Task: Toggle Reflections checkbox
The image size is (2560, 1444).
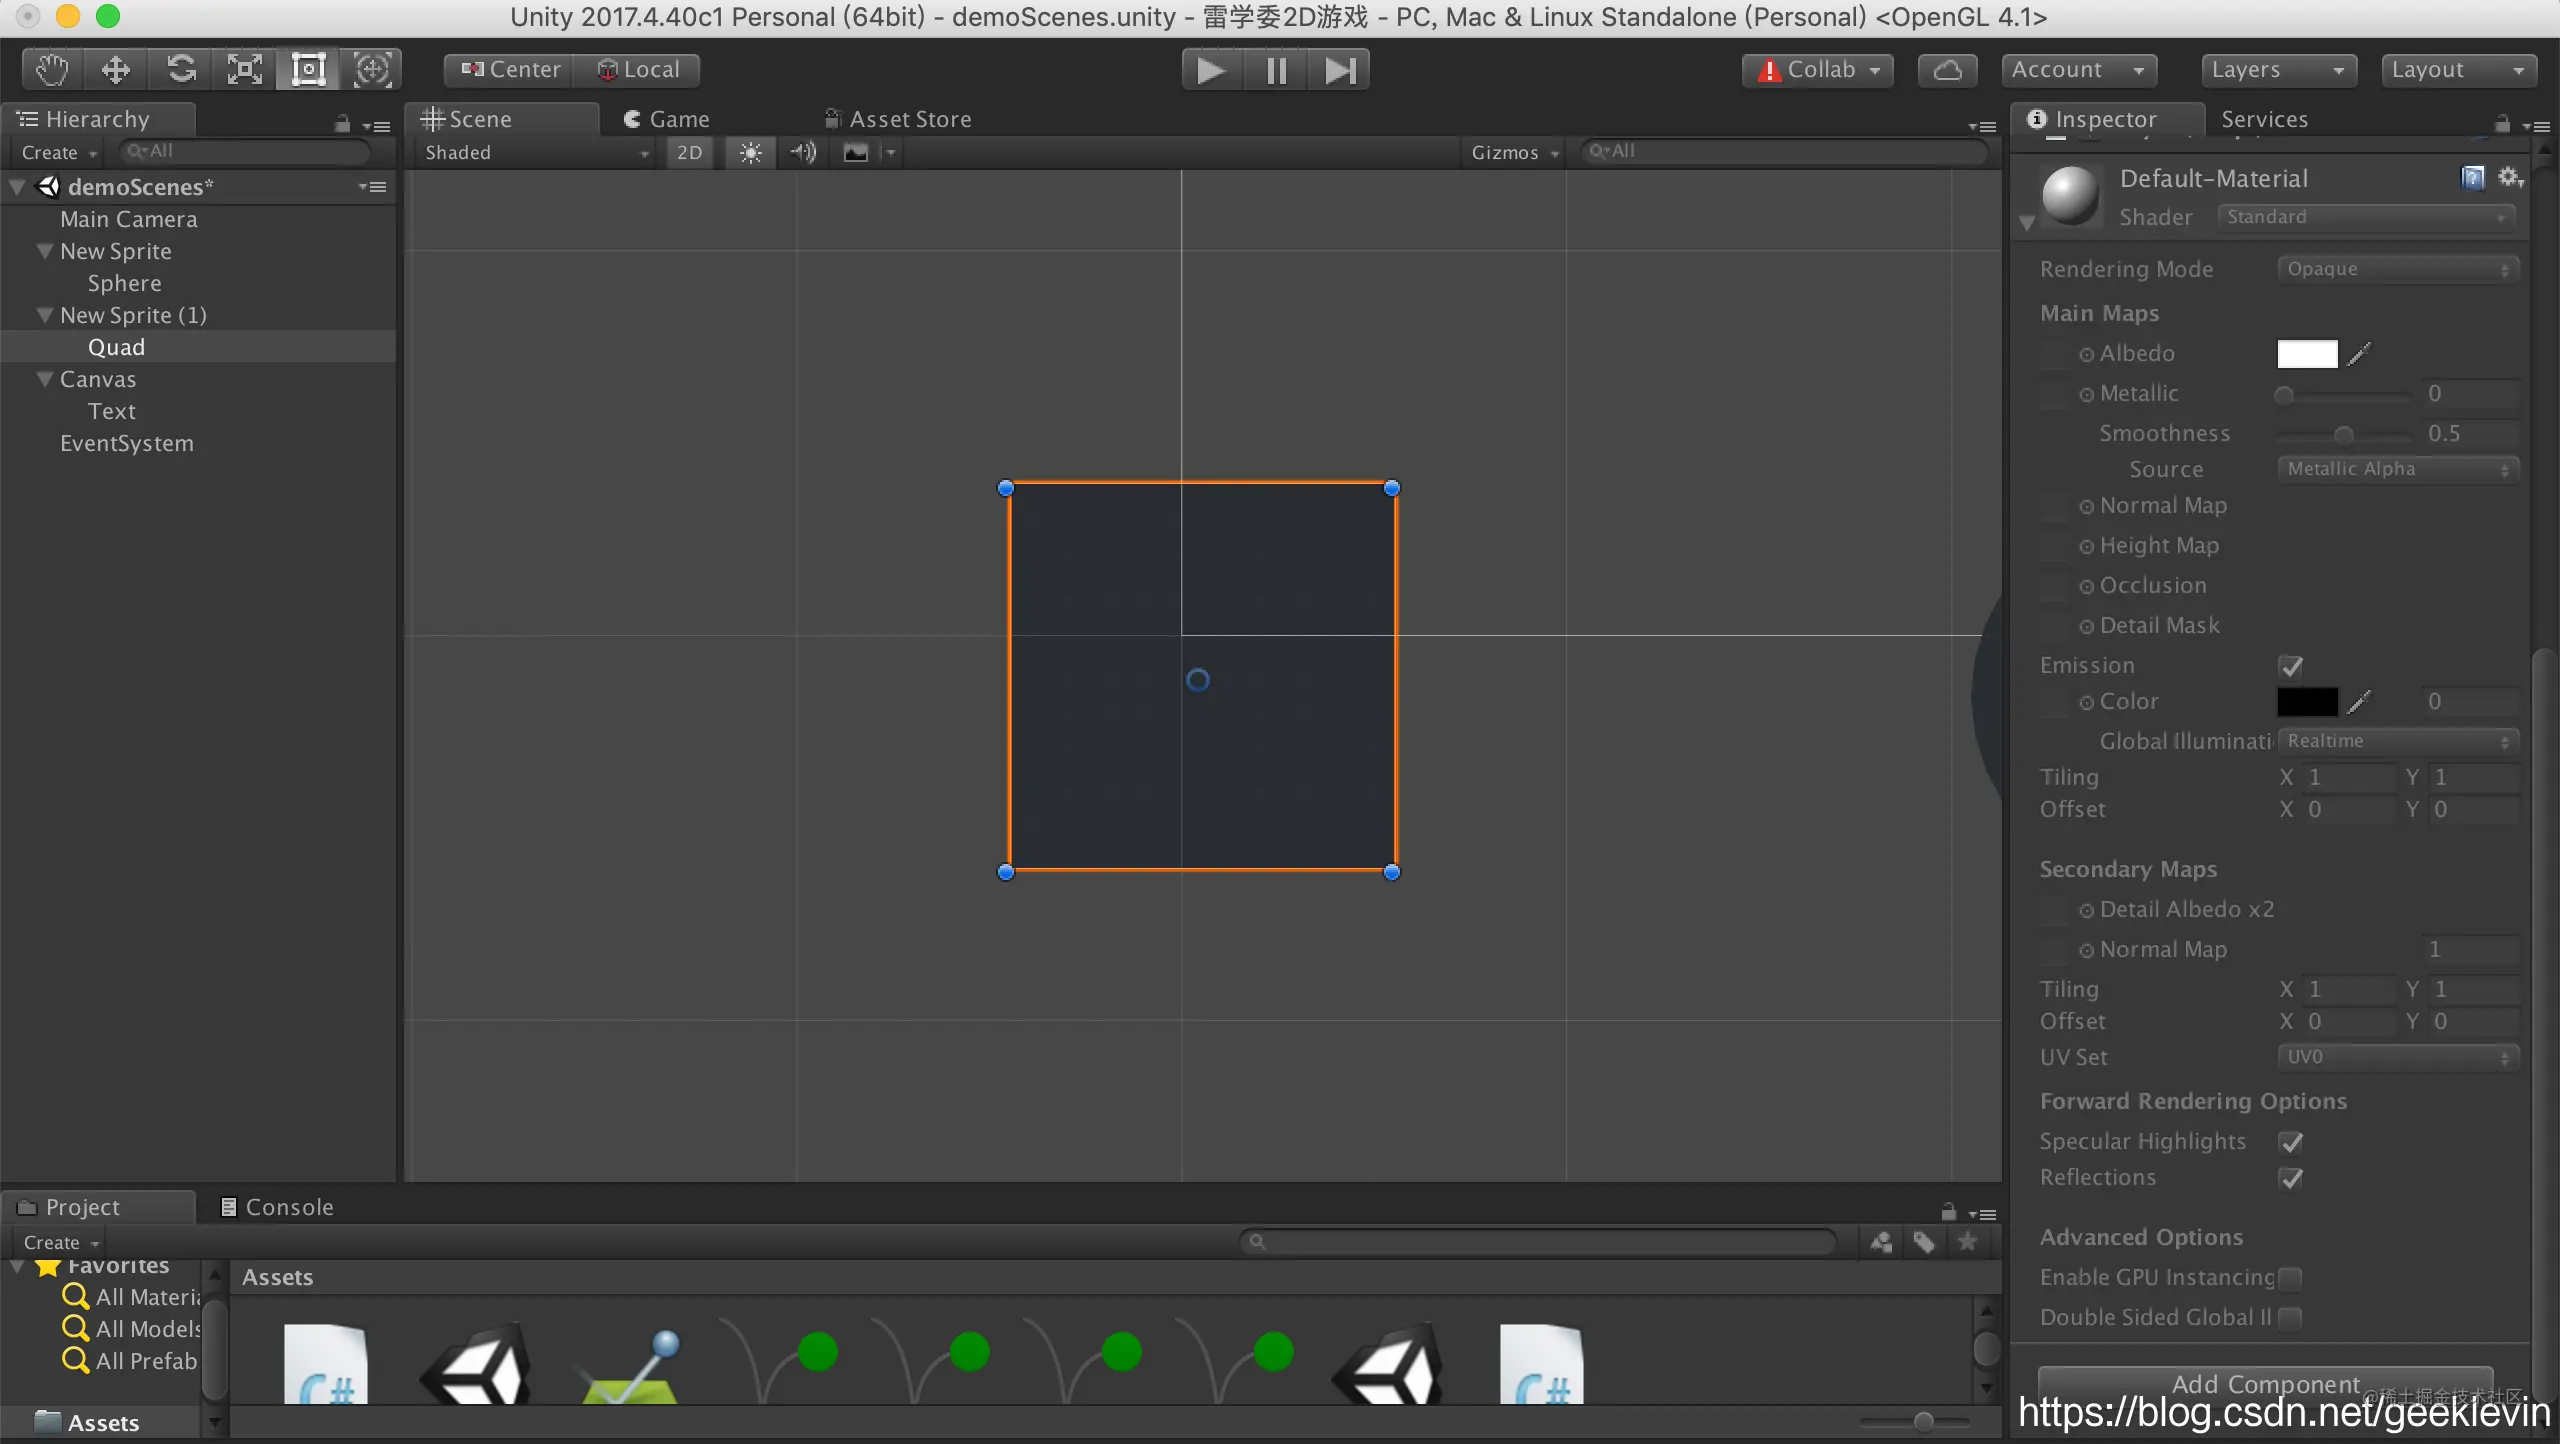Action: click(2291, 1178)
